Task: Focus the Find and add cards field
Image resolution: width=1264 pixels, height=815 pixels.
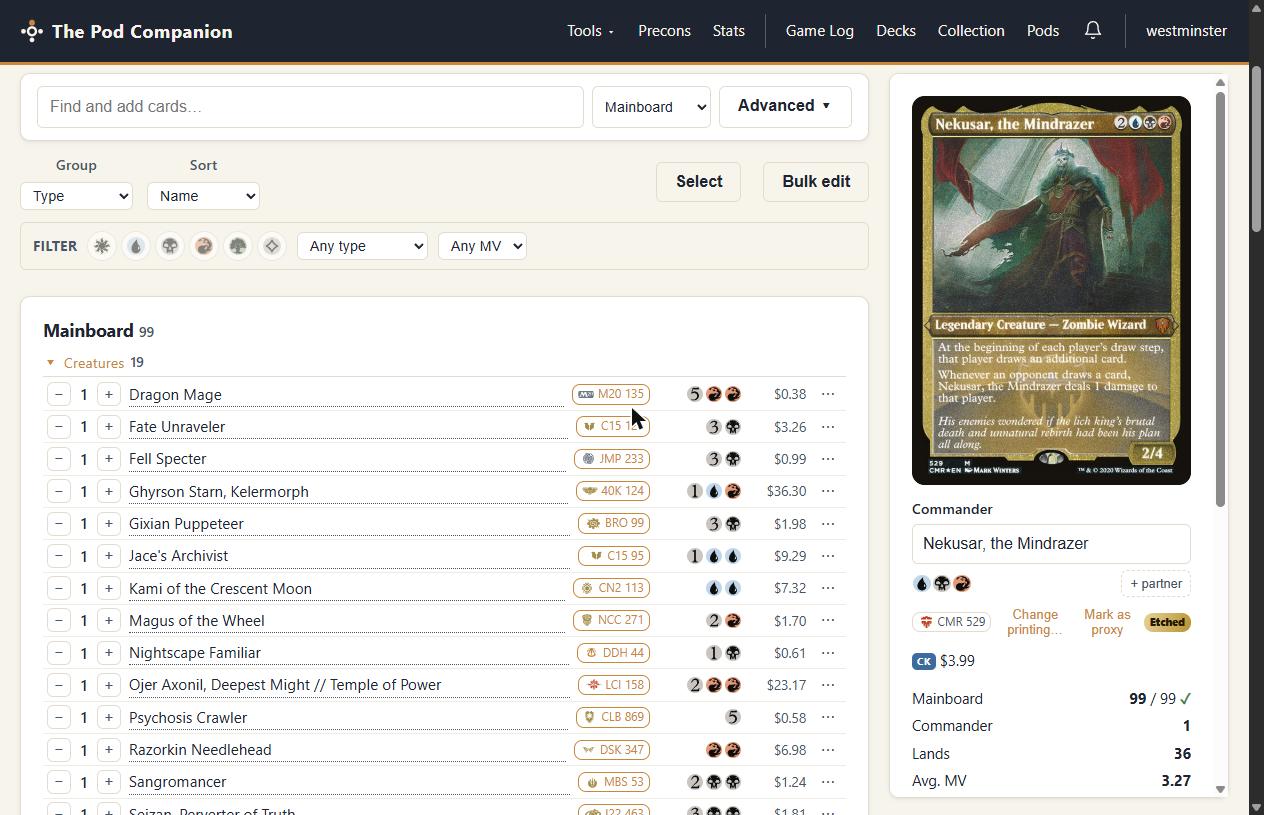Action: pos(310,107)
